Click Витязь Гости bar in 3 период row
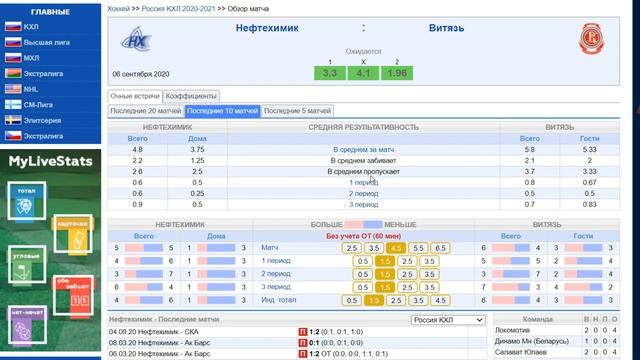The width and height of the screenshot is (640, 360). pos(583,287)
